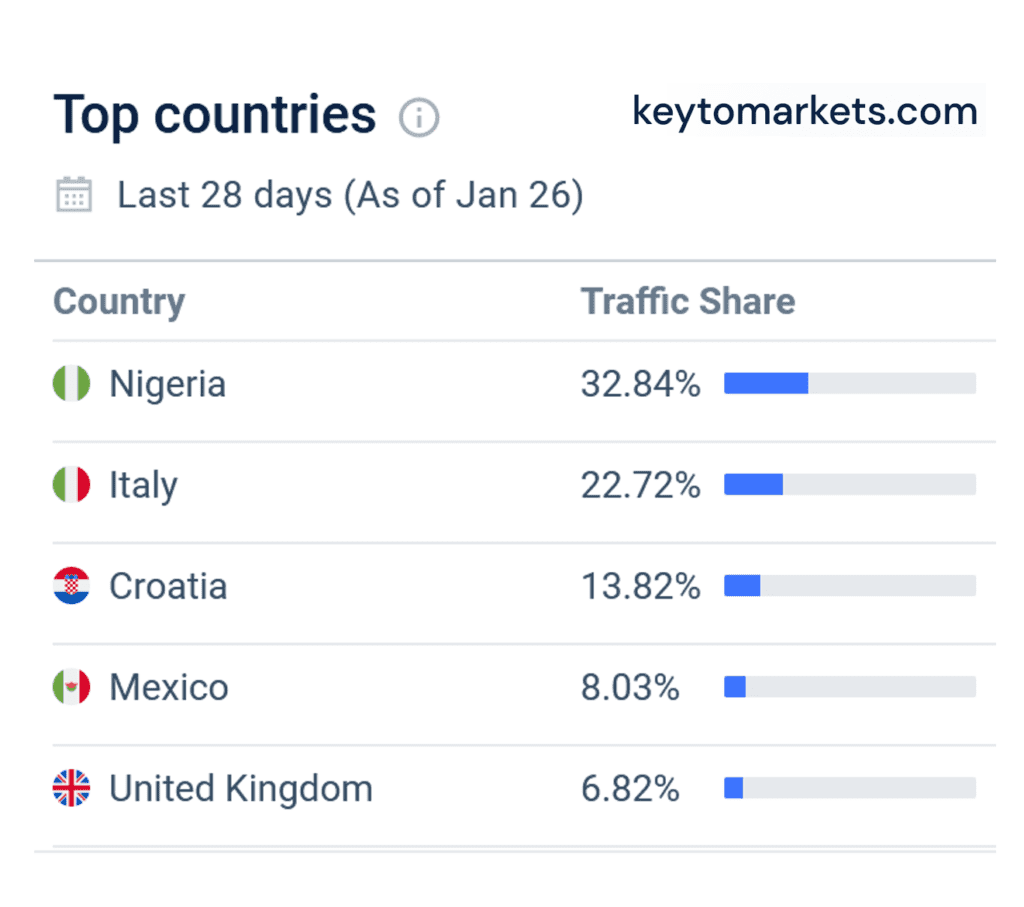The width and height of the screenshot is (1024, 907).
Task: Sort by the Traffic Share column header
Action: [x=688, y=302]
